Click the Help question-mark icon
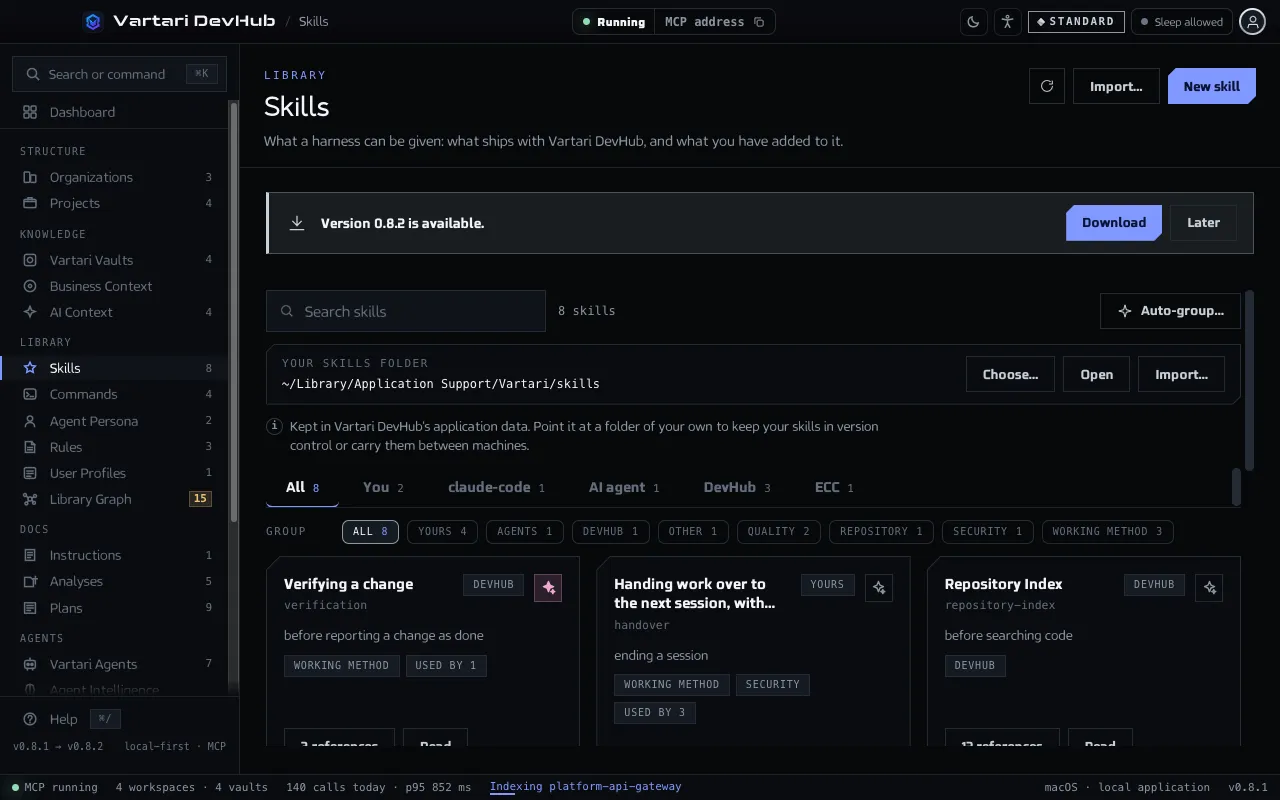 pos(30,719)
